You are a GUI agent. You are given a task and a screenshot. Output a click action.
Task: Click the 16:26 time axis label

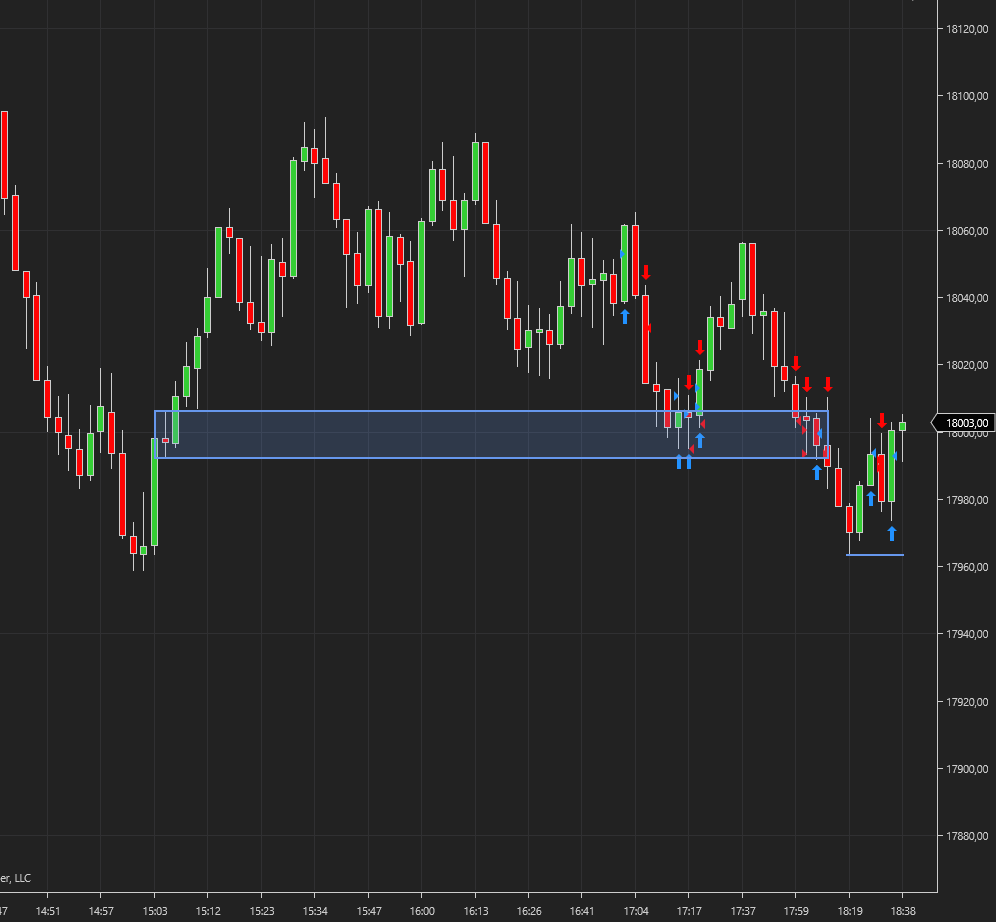tap(529, 911)
